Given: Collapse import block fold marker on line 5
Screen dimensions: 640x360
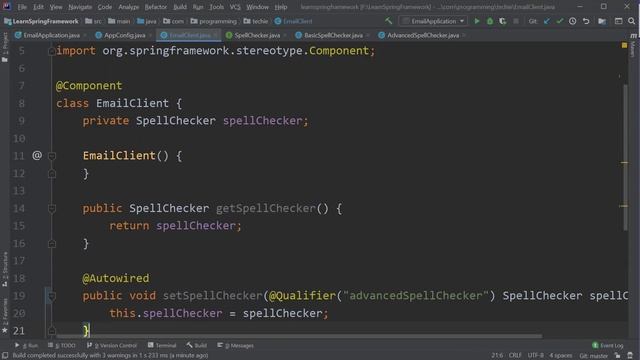Looking at the screenshot, I should (52, 51).
